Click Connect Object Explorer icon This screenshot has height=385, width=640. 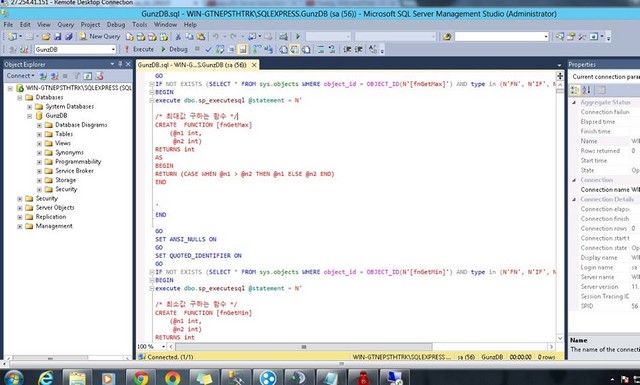(x=42, y=76)
